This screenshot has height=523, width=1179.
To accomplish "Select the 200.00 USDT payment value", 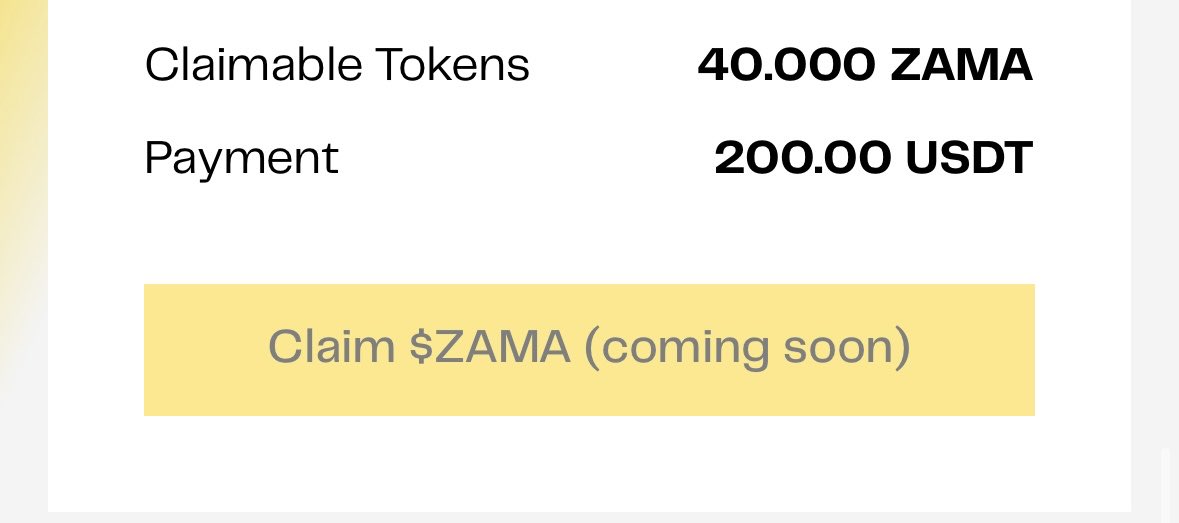I will (x=873, y=159).
